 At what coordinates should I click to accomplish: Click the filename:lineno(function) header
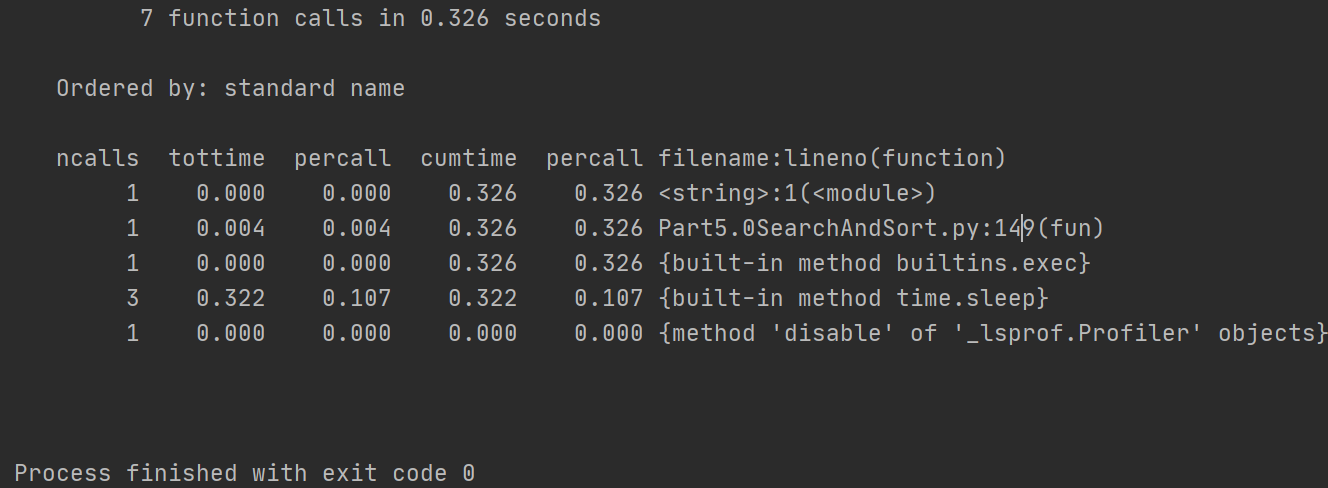point(832,158)
